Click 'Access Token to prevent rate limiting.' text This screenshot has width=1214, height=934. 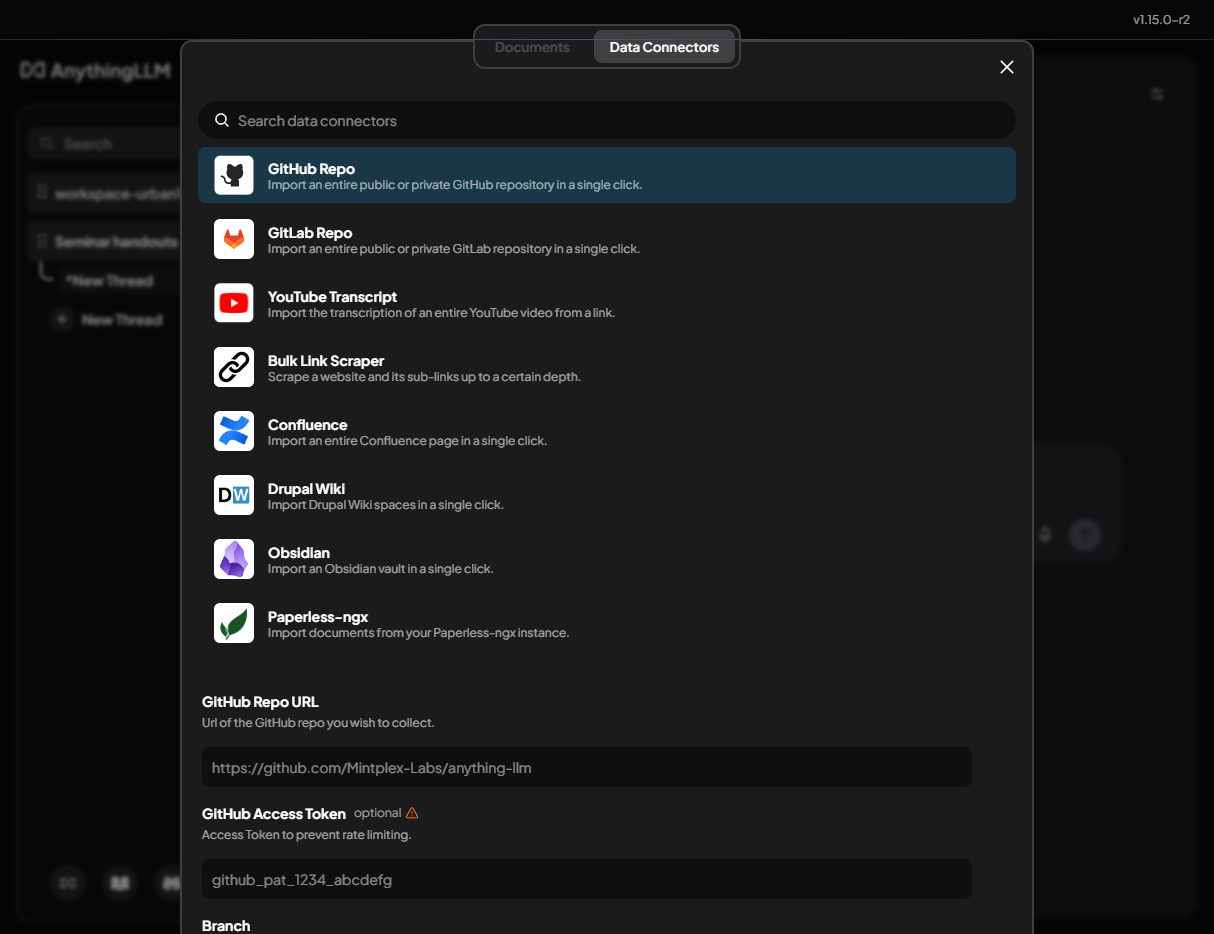click(307, 835)
